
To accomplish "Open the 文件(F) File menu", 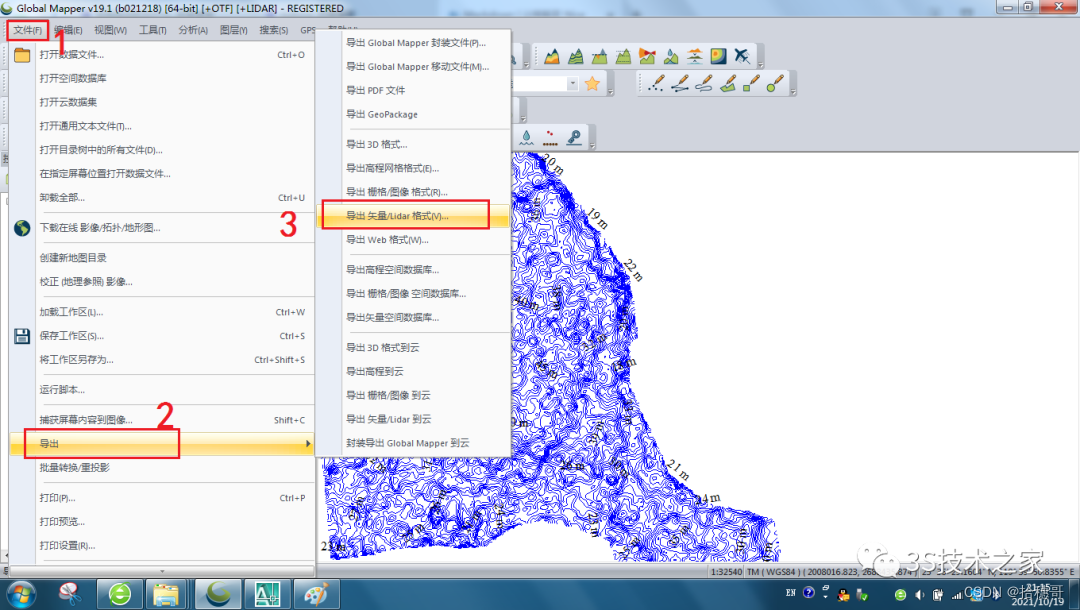I will [28, 30].
